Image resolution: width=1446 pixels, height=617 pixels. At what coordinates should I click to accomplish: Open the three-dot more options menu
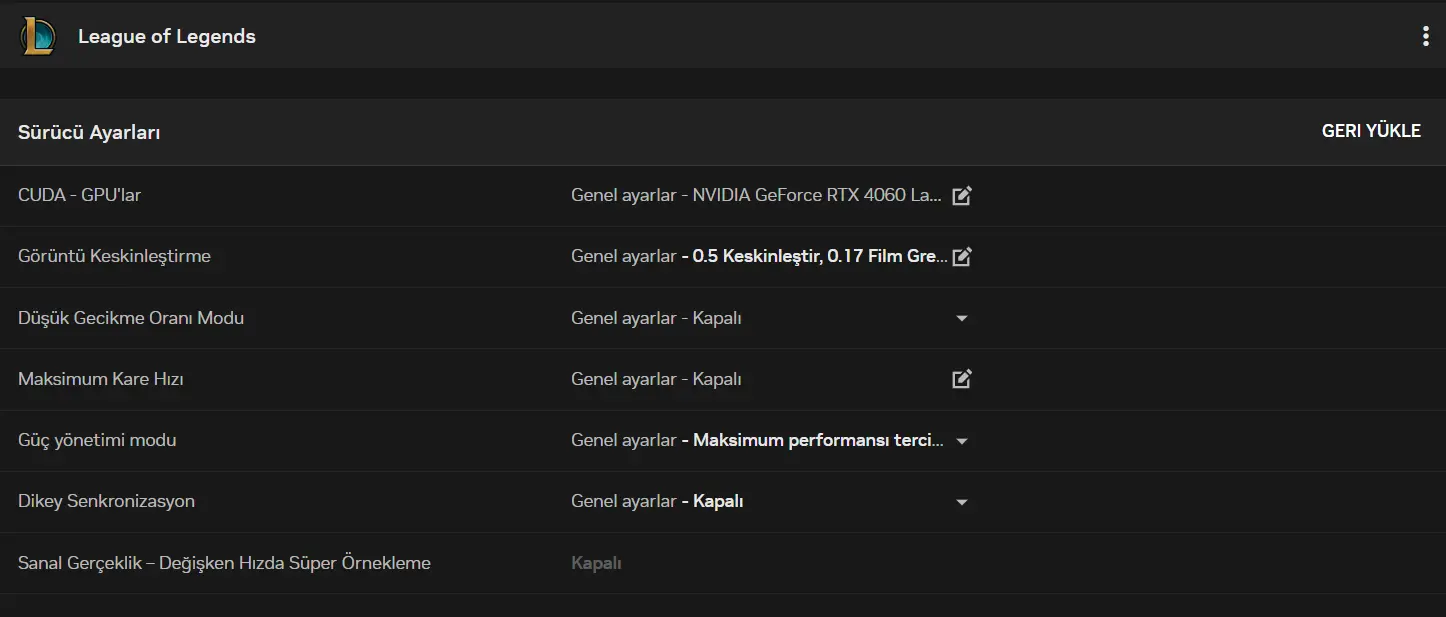(1425, 37)
